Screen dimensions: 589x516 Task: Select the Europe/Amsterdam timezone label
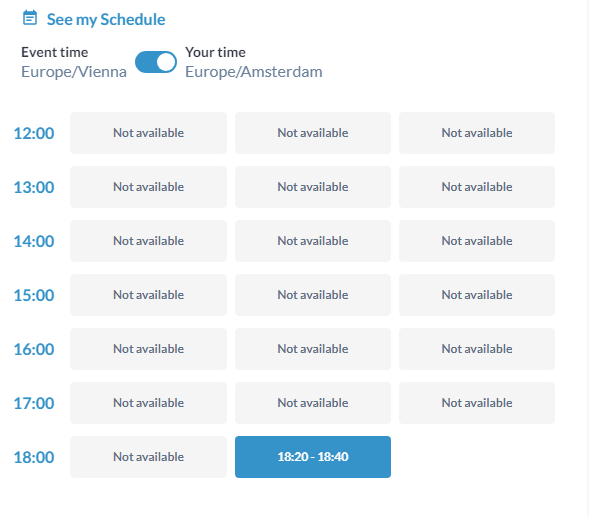pos(254,71)
